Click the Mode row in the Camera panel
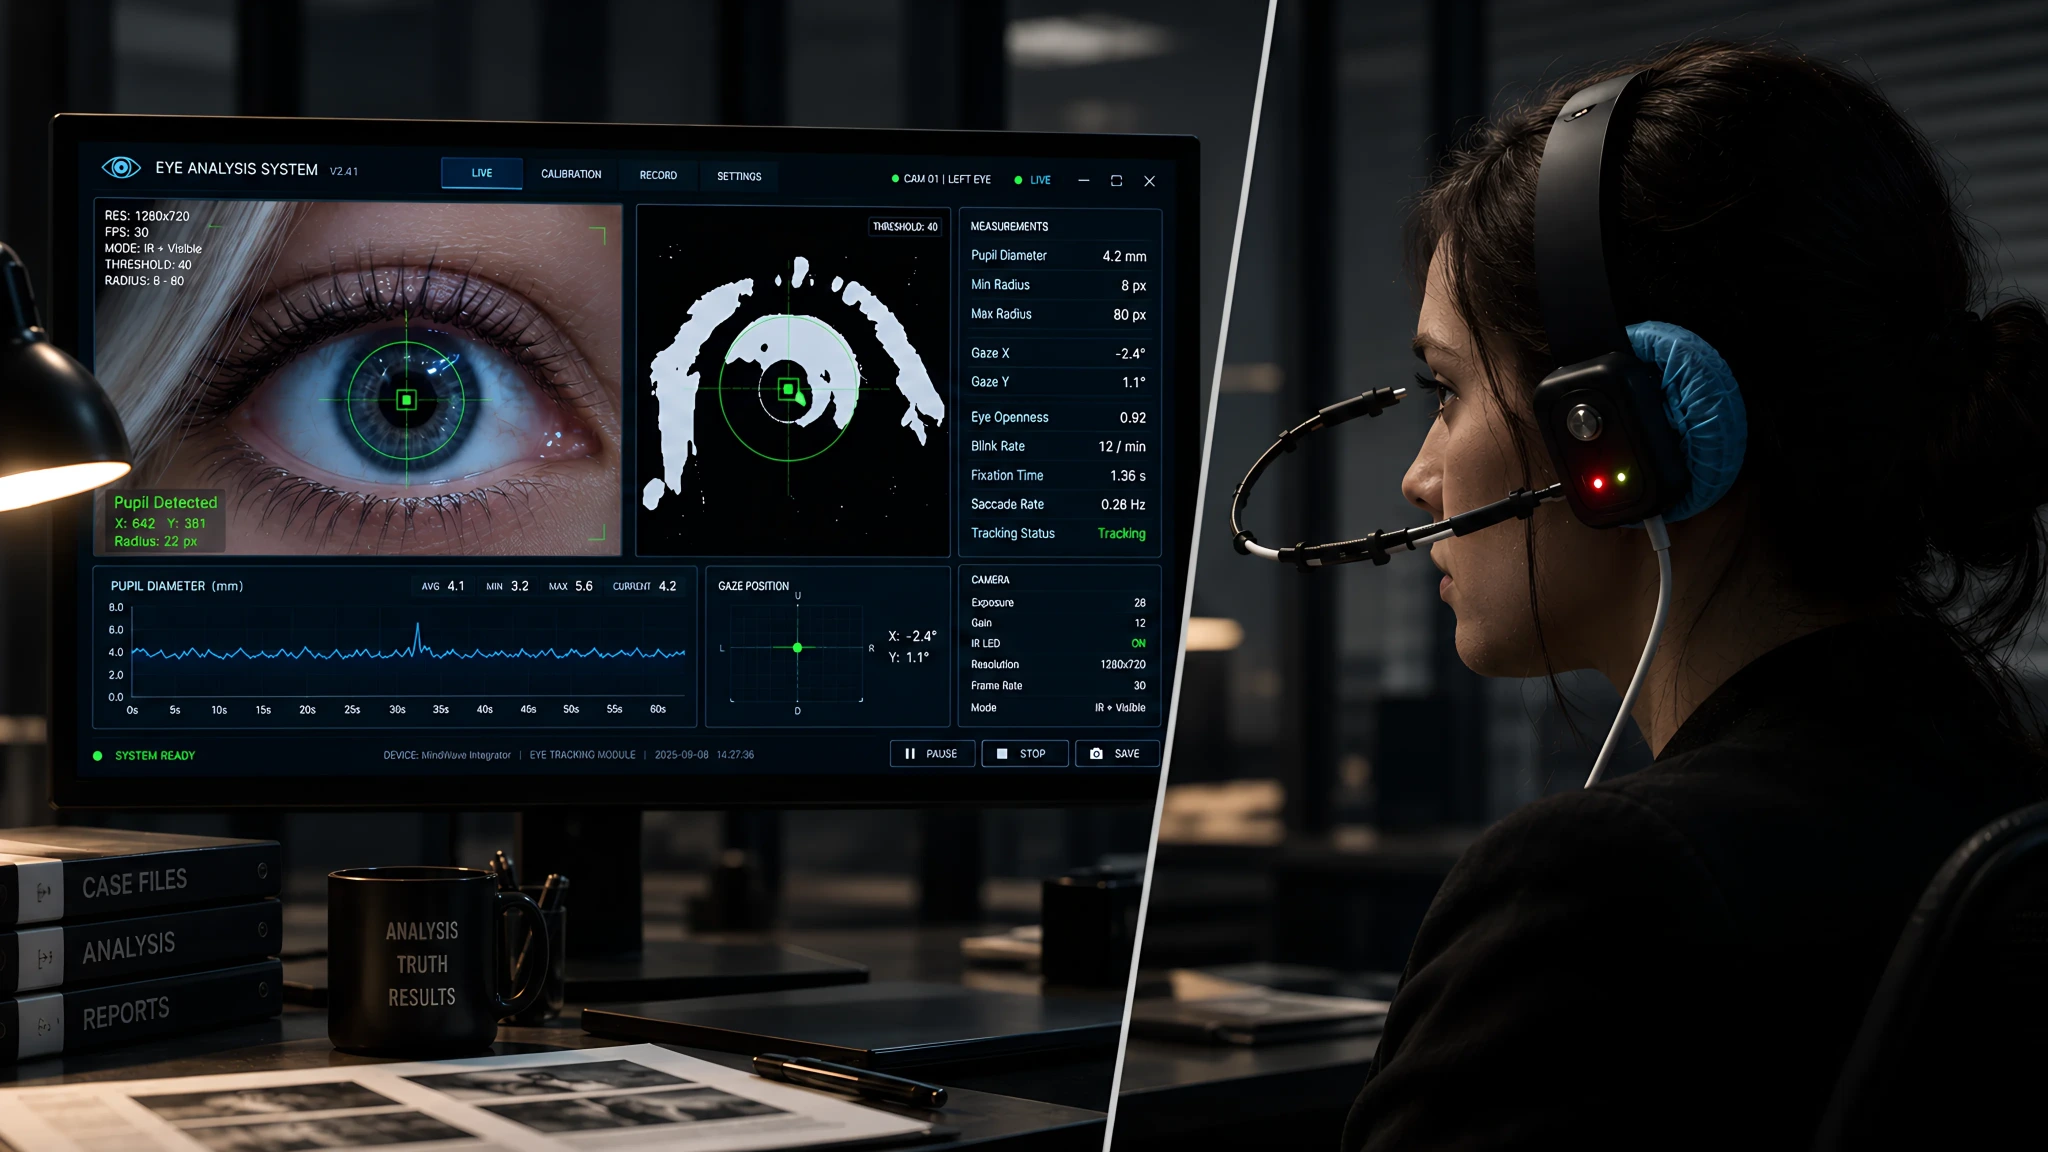Viewport: 2048px width, 1152px height. coord(1059,708)
